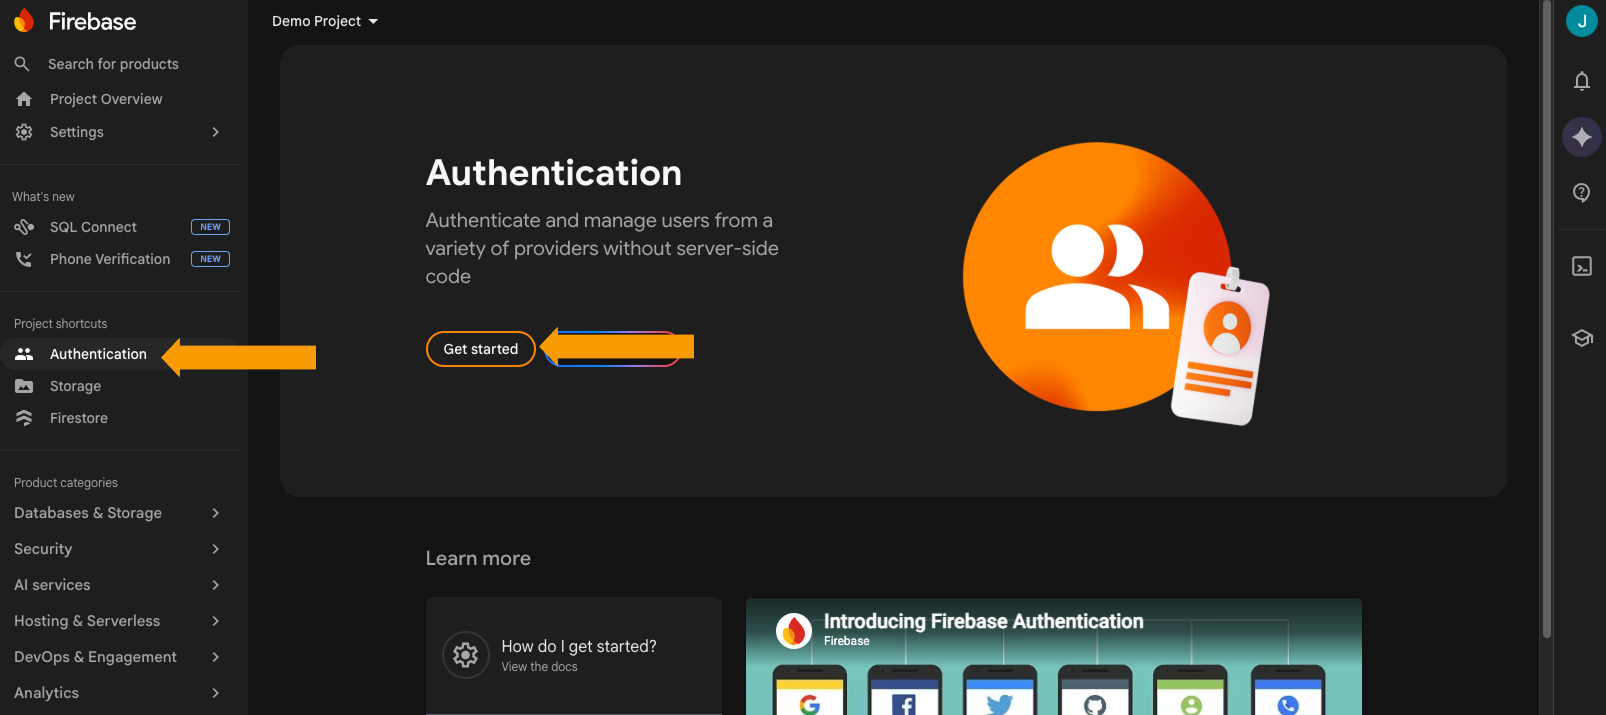This screenshot has width=1606, height=715.
Task: Click the Phone Verification phone icon
Action: [24, 259]
